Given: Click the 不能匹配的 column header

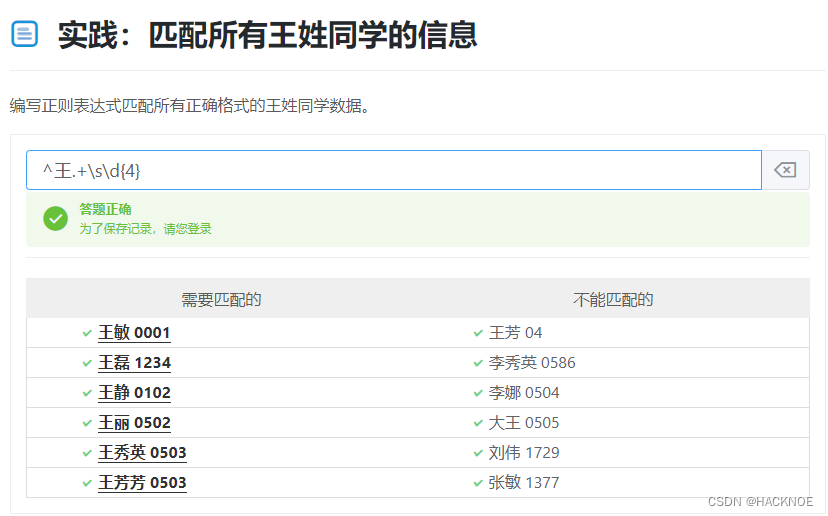Looking at the screenshot, I should tap(613, 299).
